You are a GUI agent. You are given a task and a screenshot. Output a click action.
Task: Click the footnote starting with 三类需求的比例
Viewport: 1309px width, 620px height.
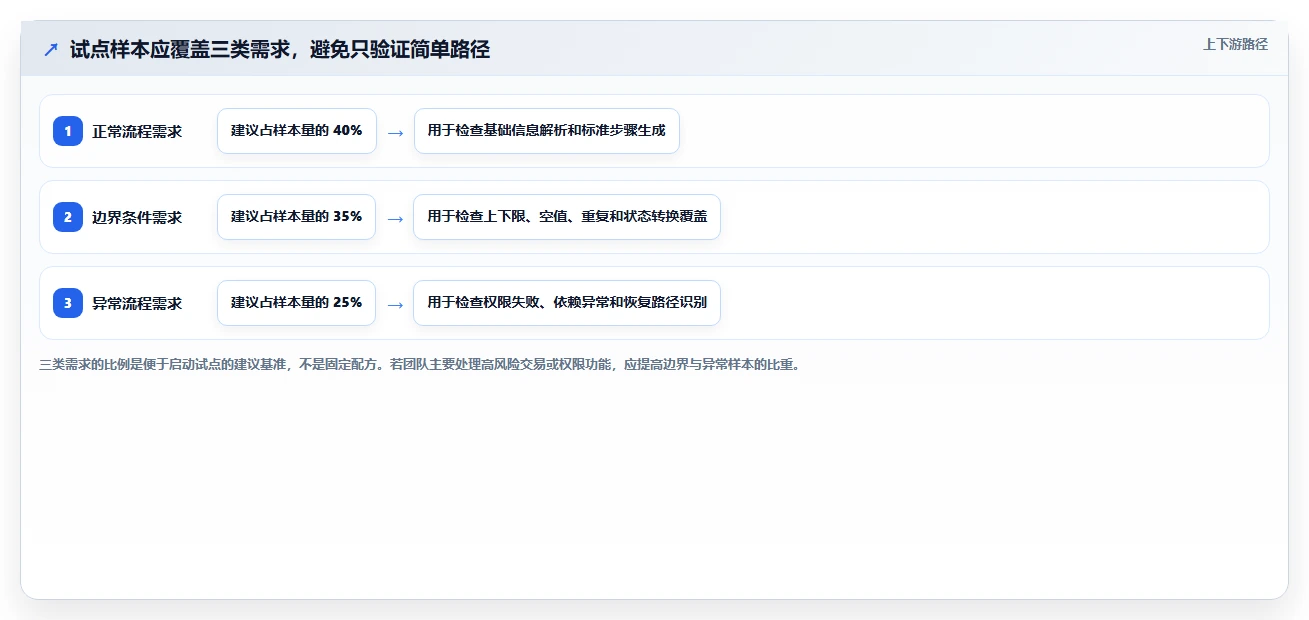(x=419, y=365)
